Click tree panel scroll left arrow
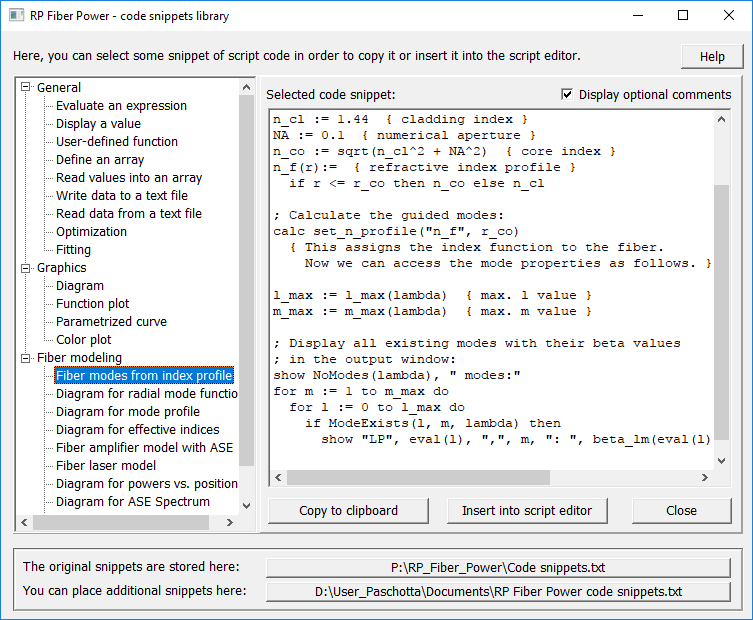The height and width of the screenshot is (620, 753). click(x=24, y=523)
